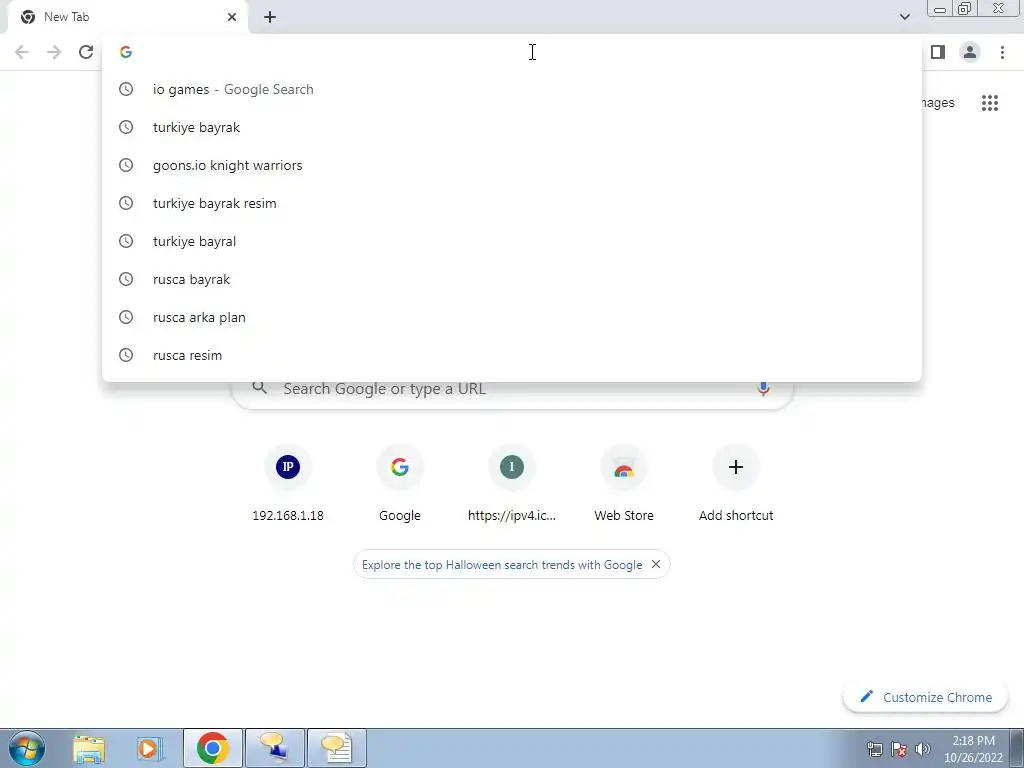The image size is (1024, 768).
Task: Click the browser forward arrow
Action: [54, 52]
